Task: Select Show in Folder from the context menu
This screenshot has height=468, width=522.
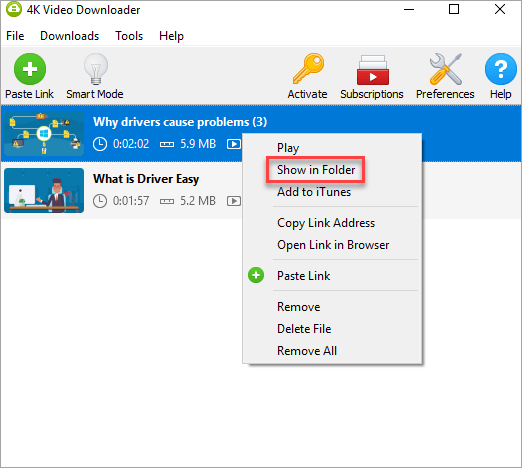Action: pos(316,170)
